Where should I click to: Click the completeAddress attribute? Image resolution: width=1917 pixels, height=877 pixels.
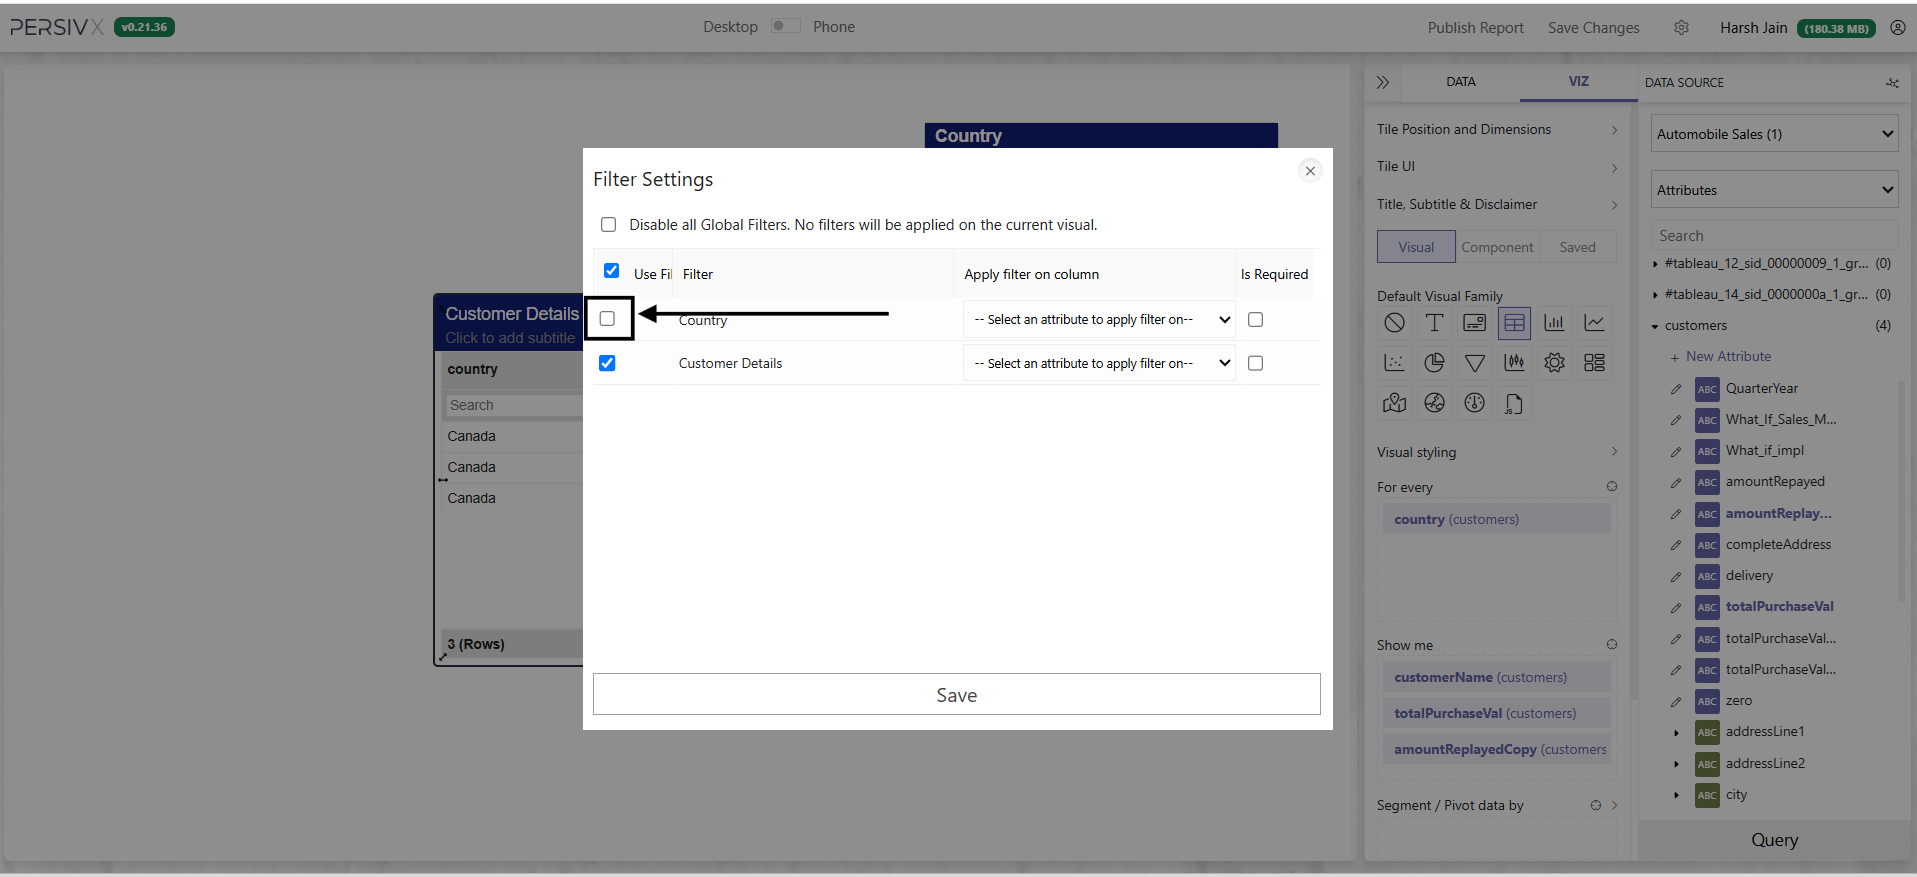point(1778,545)
